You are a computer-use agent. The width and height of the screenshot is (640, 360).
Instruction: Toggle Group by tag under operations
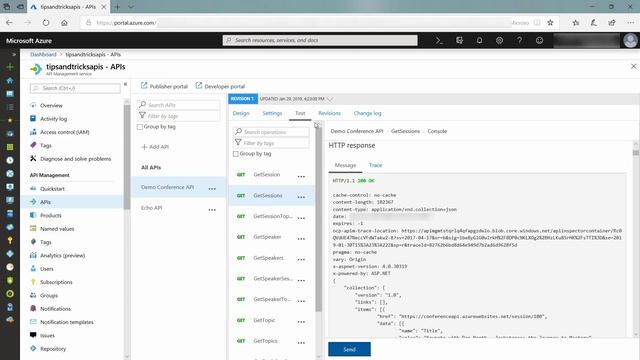(x=236, y=154)
